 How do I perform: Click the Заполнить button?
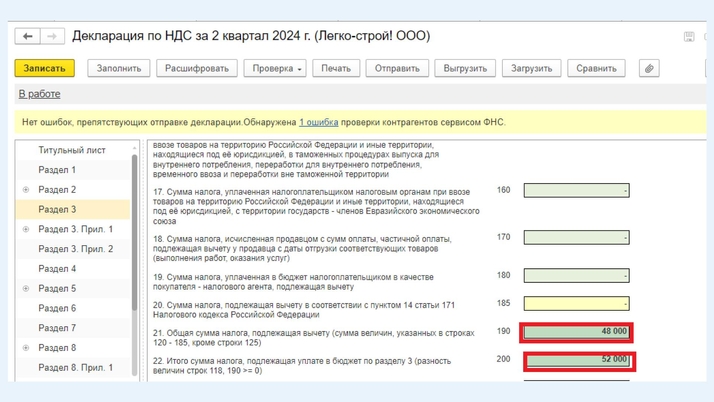(119, 68)
